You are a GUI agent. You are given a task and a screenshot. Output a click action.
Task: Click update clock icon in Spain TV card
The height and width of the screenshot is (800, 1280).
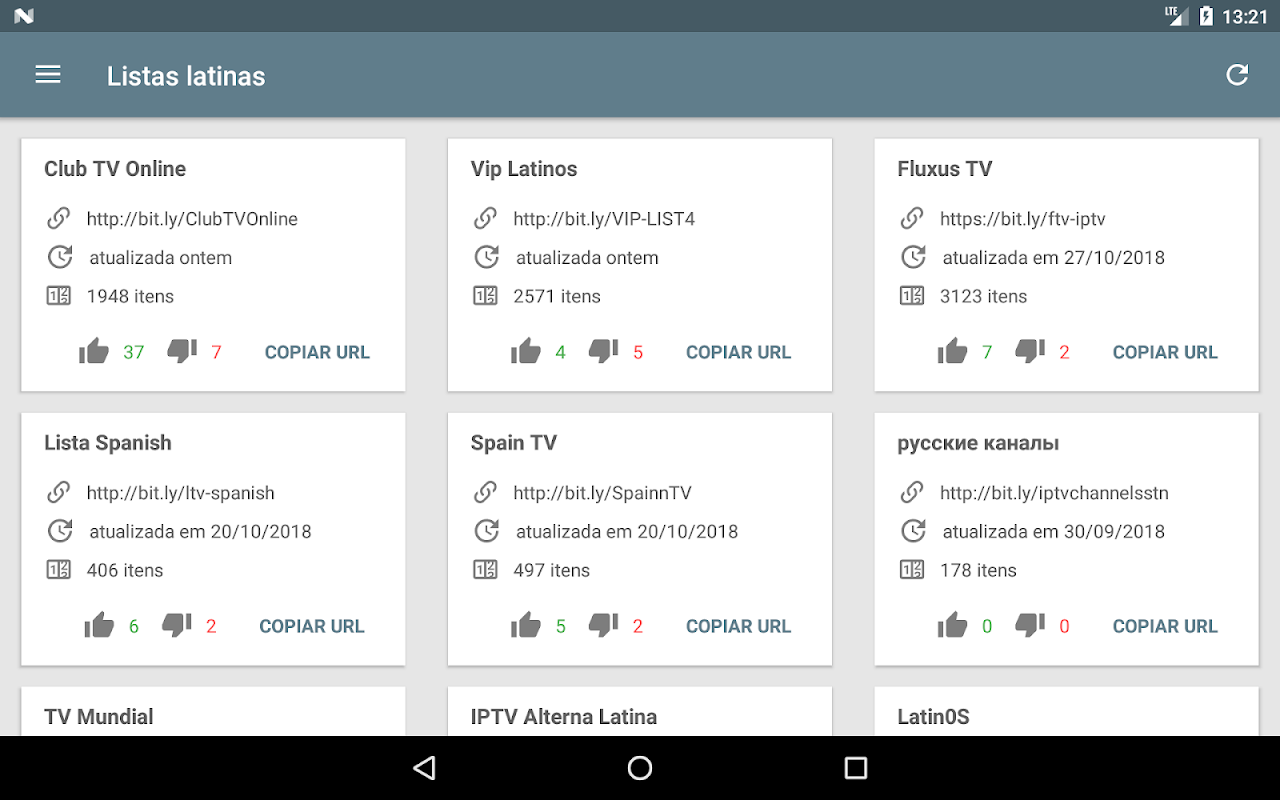pos(486,531)
